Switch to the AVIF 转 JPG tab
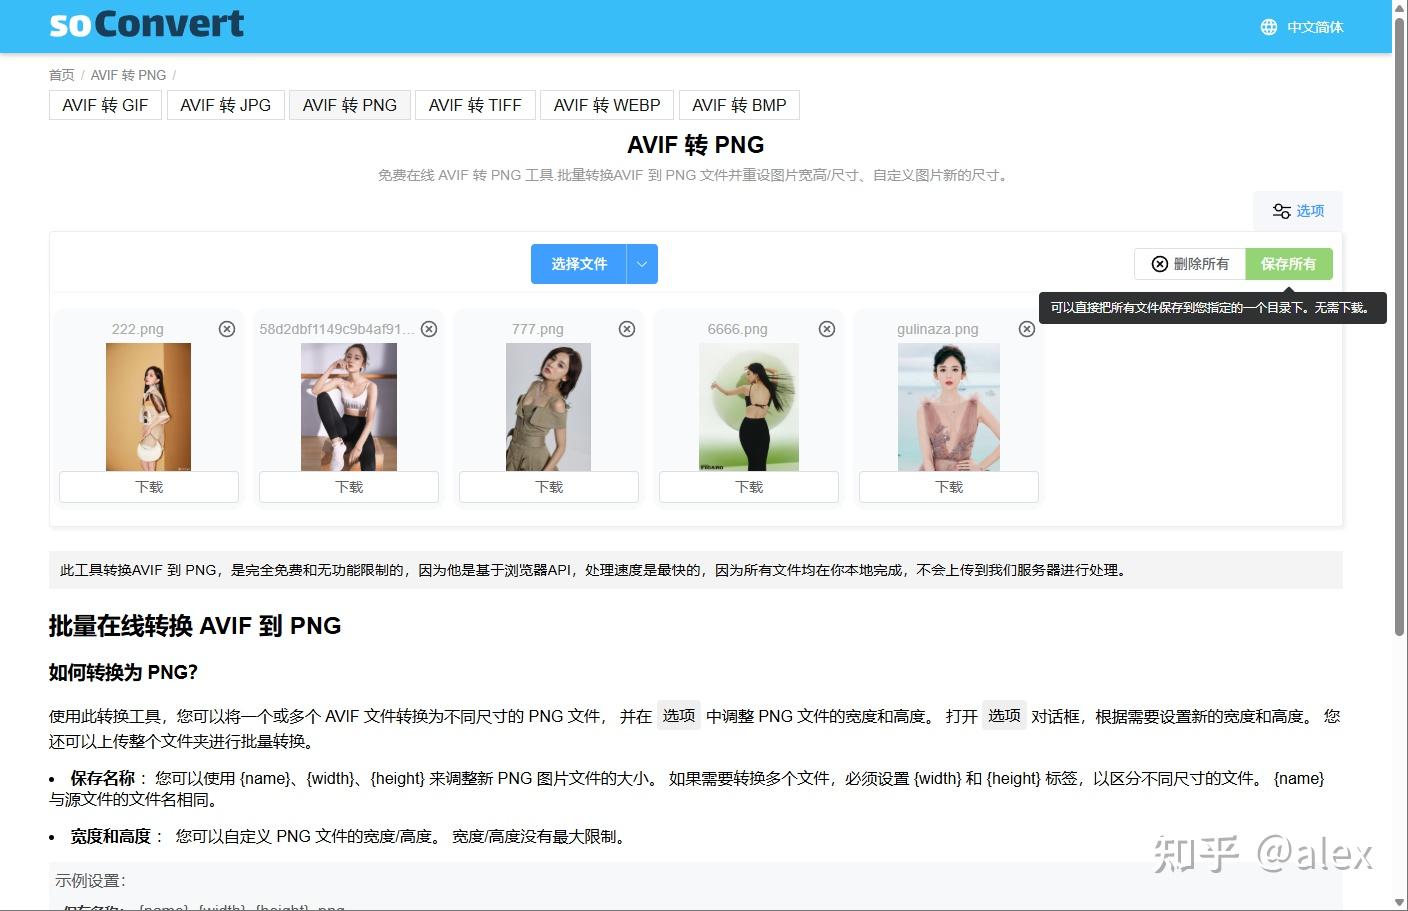This screenshot has height=911, width=1408. point(225,104)
